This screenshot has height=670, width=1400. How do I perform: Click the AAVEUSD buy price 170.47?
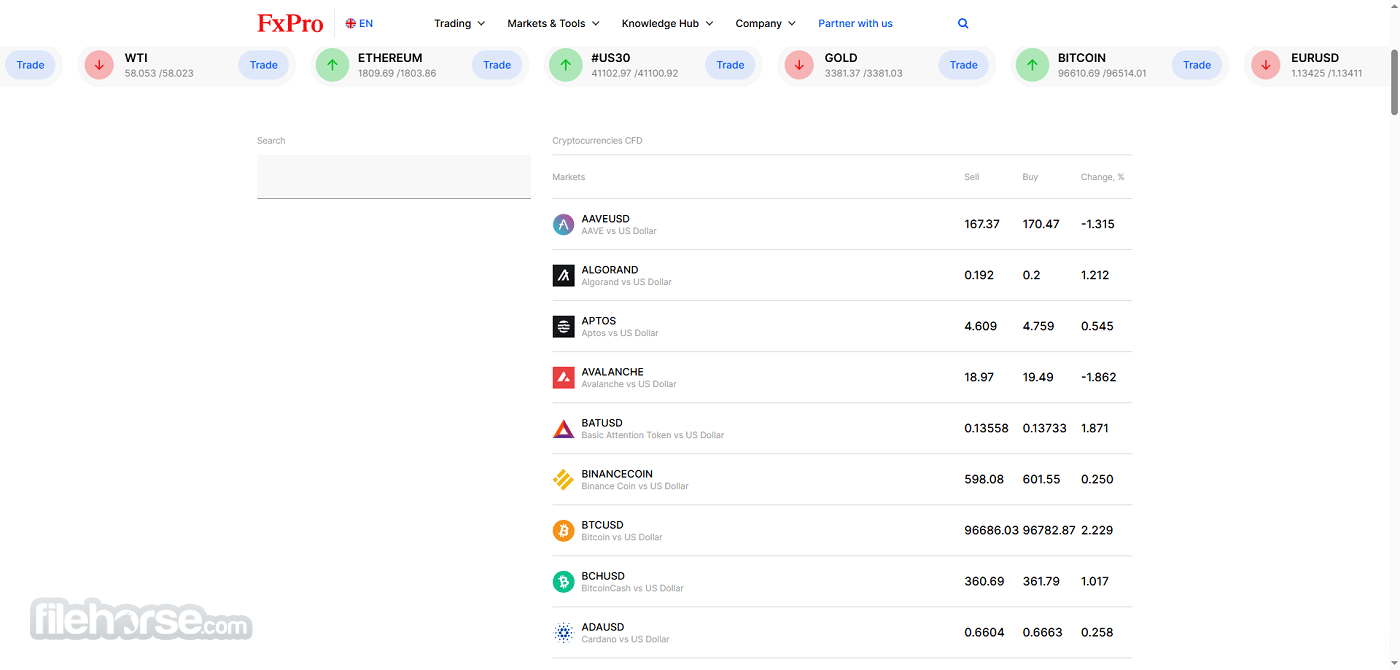pyautogui.click(x=1041, y=224)
